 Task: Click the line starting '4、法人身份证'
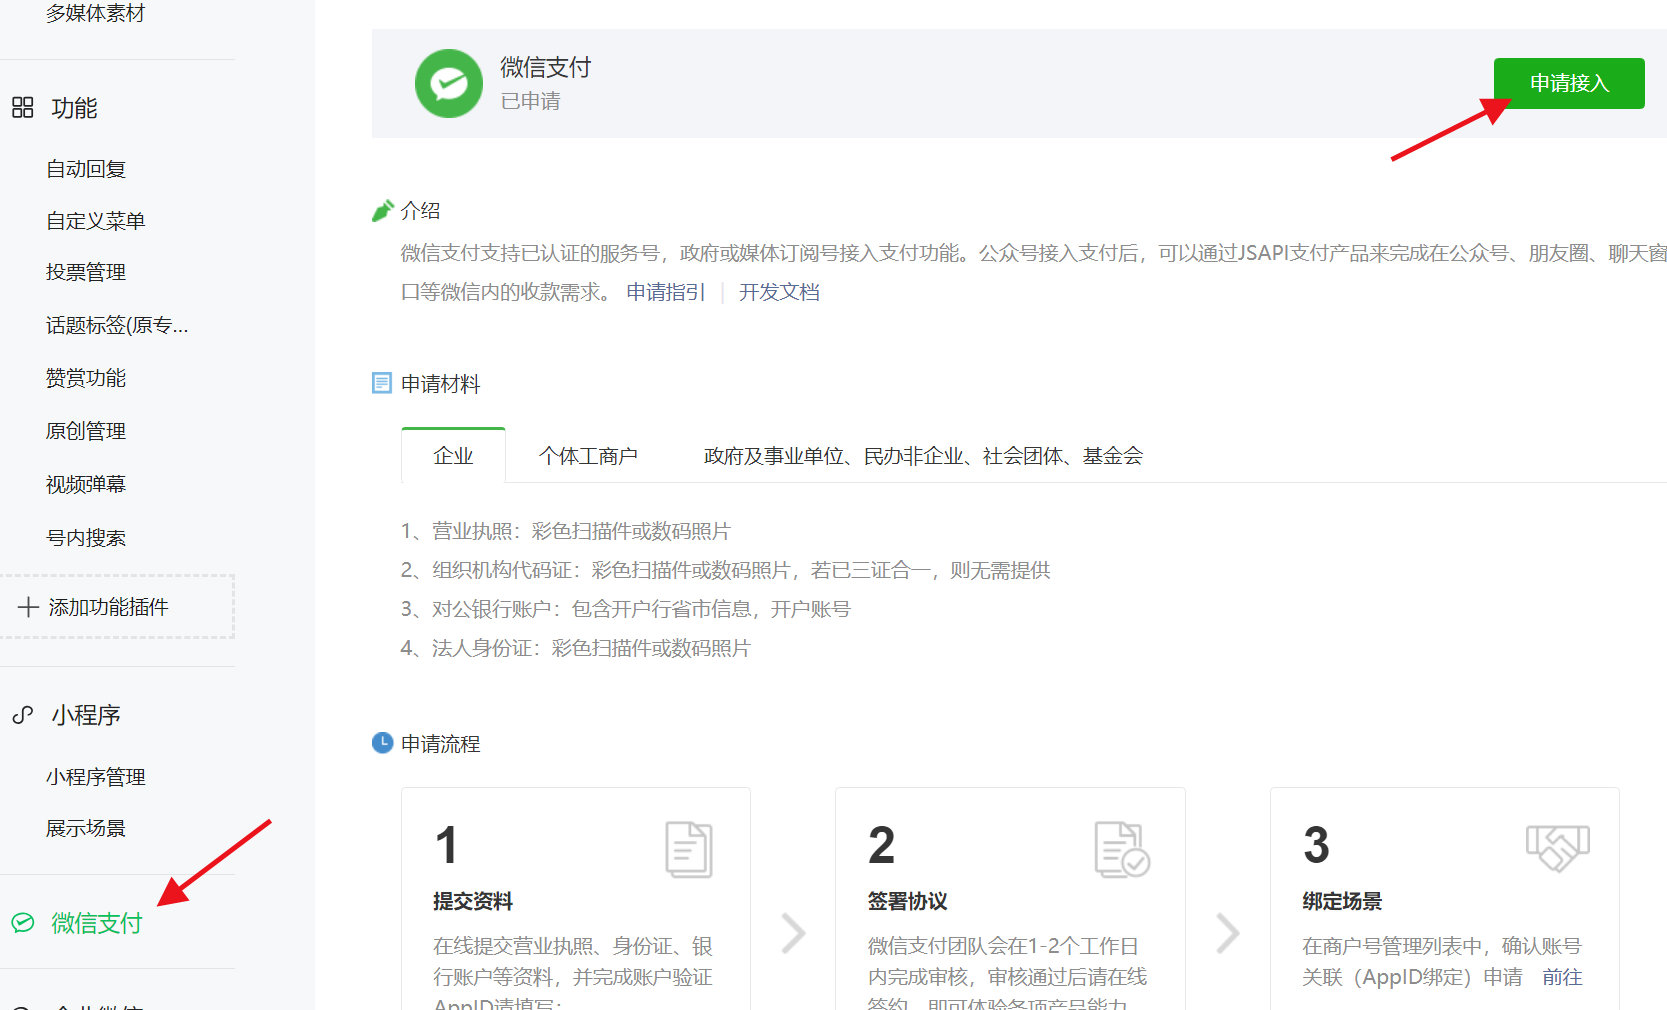coord(576,648)
